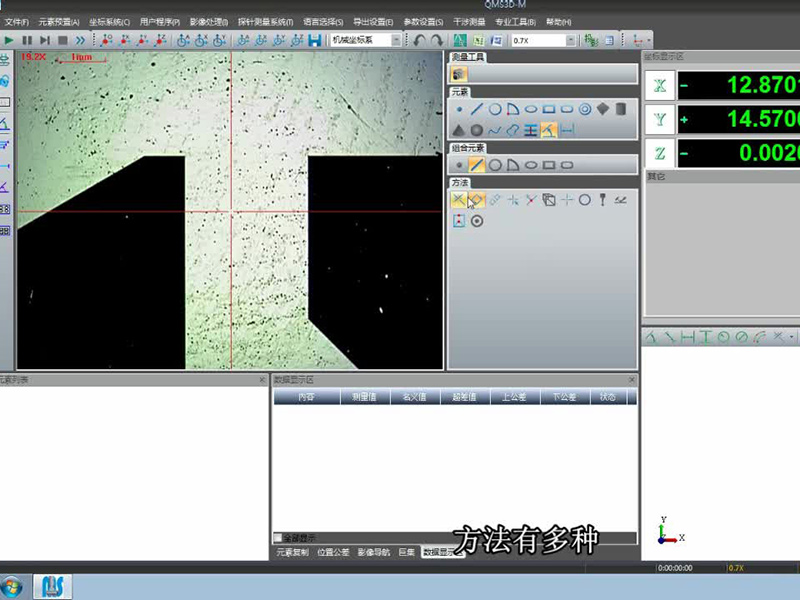This screenshot has width=800, height=600.
Task: Select the Distance element tool
Action: pyautogui.click(x=567, y=130)
